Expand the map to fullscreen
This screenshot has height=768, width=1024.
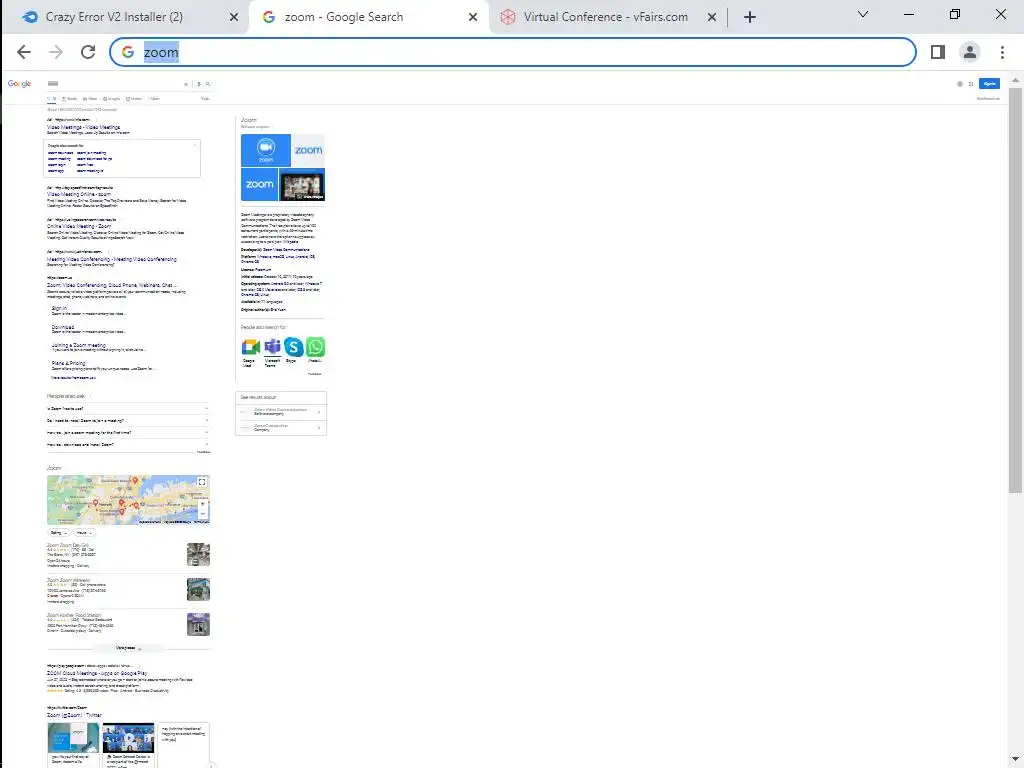(x=202, y=482)
